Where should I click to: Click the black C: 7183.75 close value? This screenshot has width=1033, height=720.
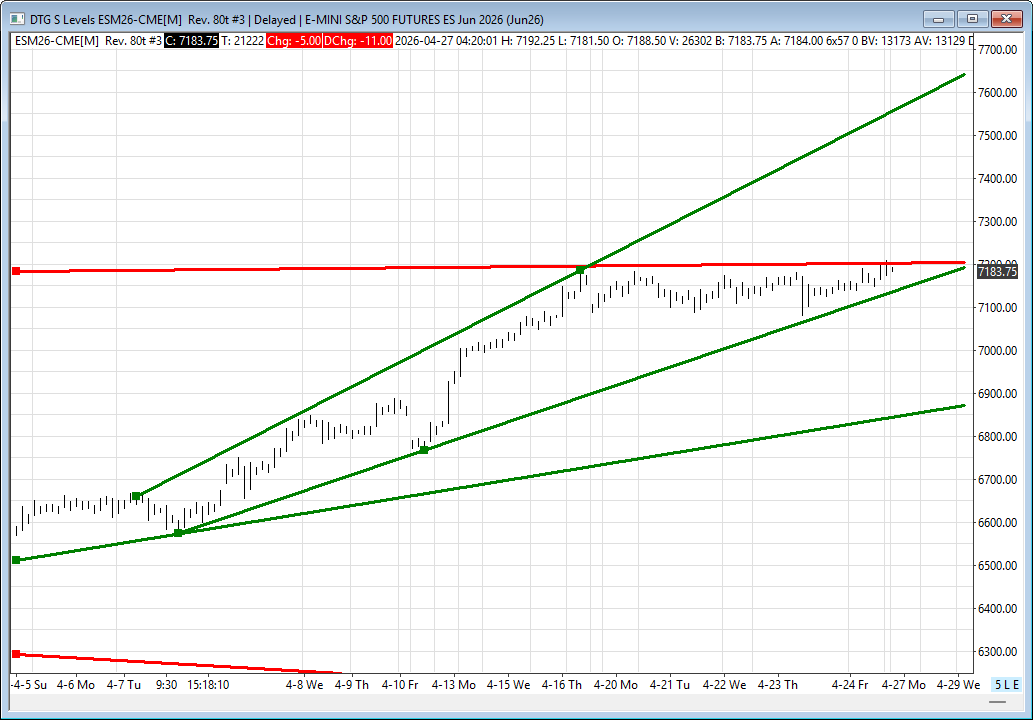tap(191, 40)
